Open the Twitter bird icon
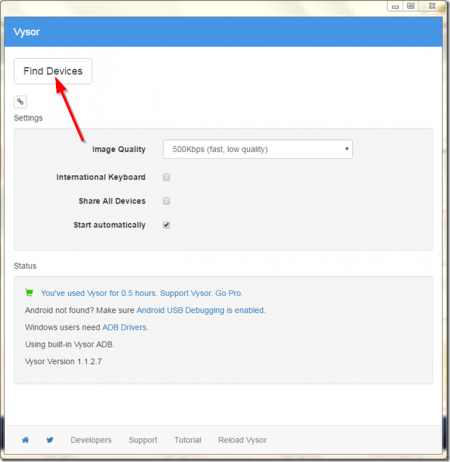Screen dimensions: 450x462 pos(50,440)
